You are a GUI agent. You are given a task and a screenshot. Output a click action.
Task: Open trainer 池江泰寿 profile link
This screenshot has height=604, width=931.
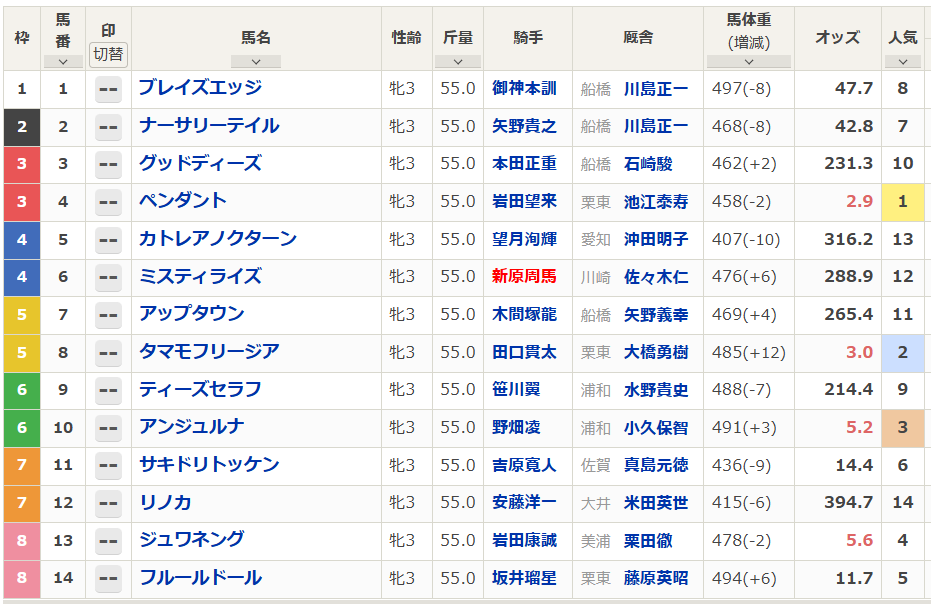tap(656, 202)
